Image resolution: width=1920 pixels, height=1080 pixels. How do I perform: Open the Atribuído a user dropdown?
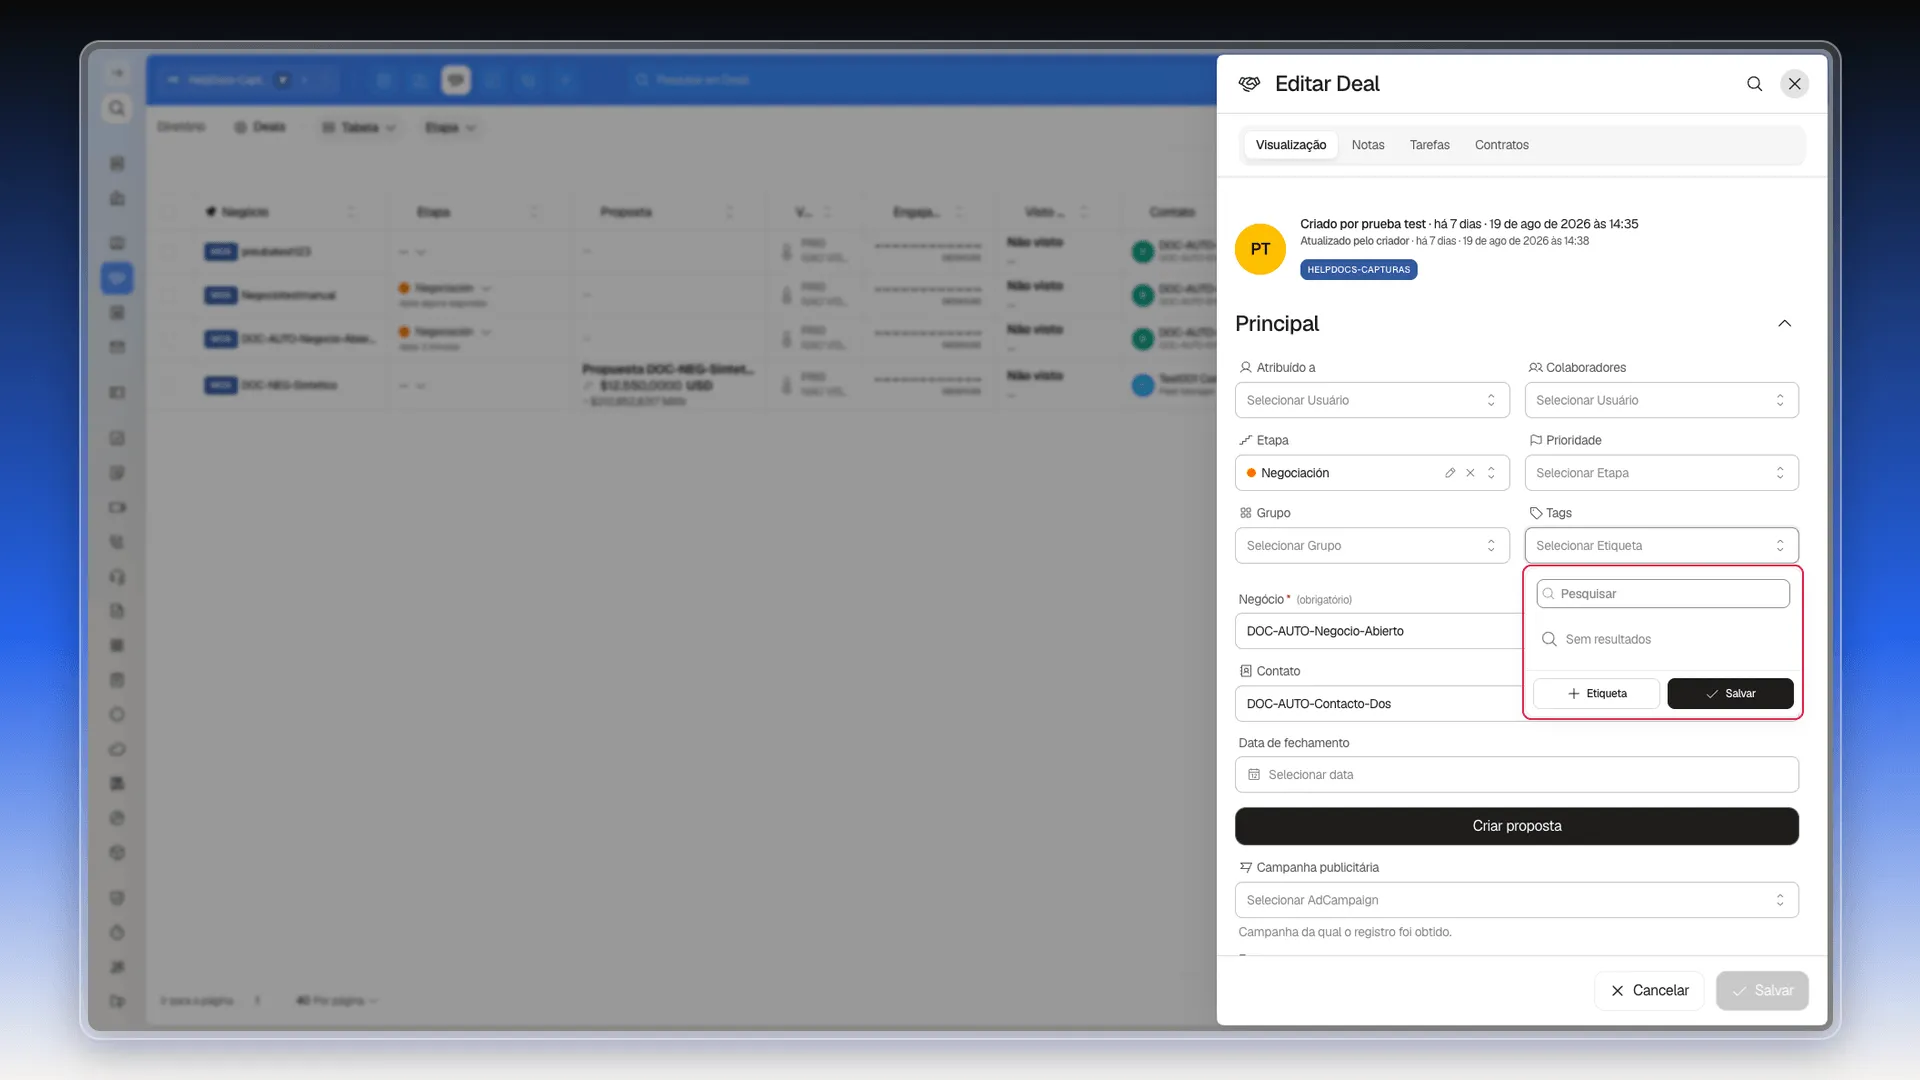[1372, 400]
